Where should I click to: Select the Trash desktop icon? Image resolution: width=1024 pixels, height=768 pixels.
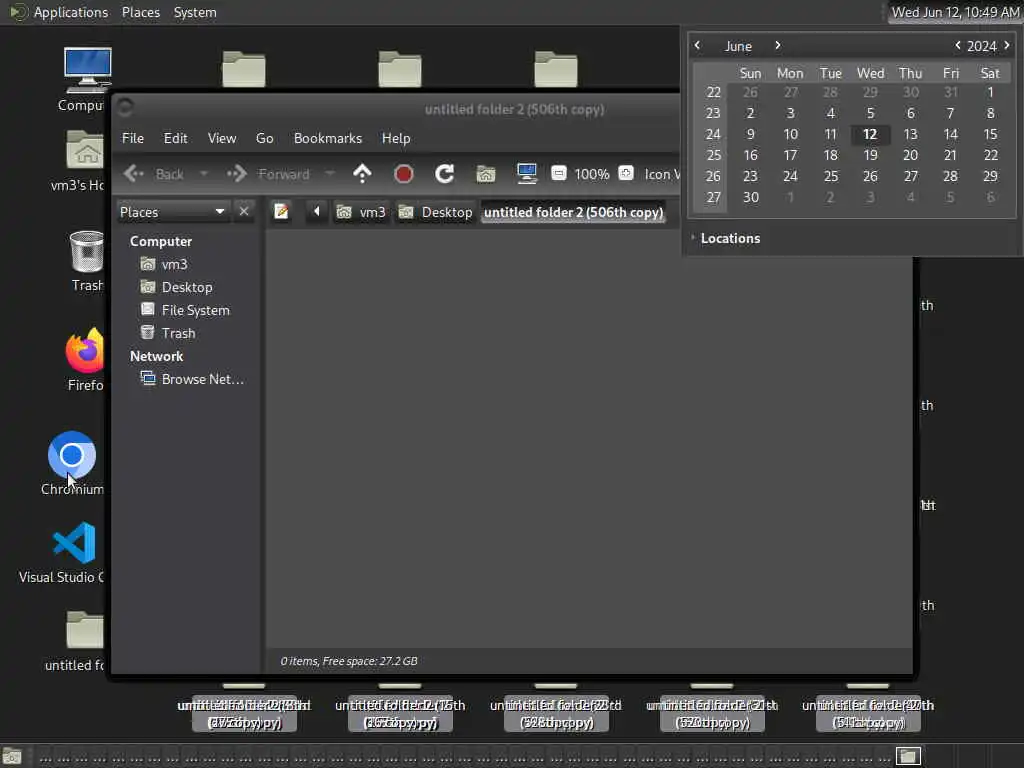[x=87, y=261]
